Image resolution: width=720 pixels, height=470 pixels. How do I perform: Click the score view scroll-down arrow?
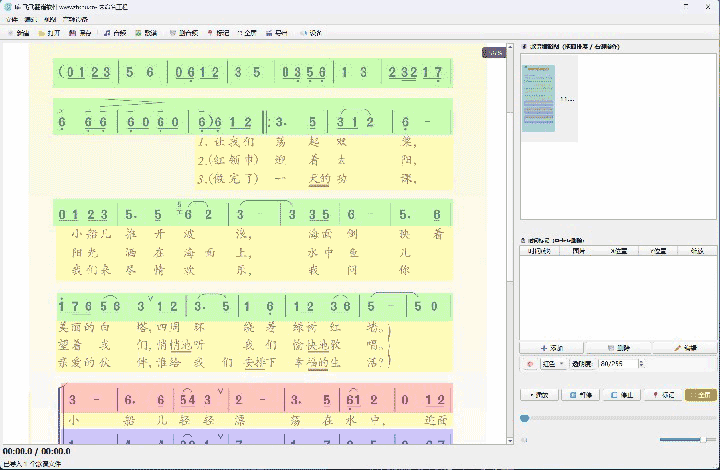(x=510, y=441)
